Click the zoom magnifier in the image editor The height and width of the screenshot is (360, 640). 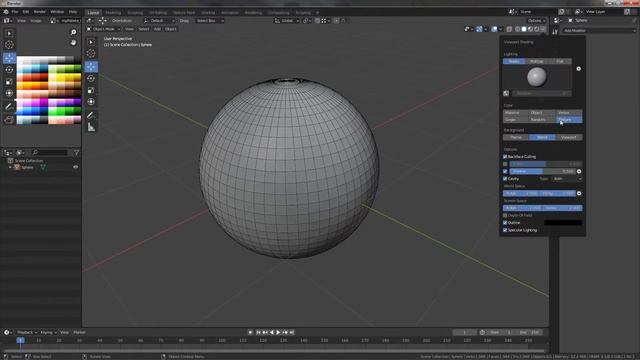73,32
